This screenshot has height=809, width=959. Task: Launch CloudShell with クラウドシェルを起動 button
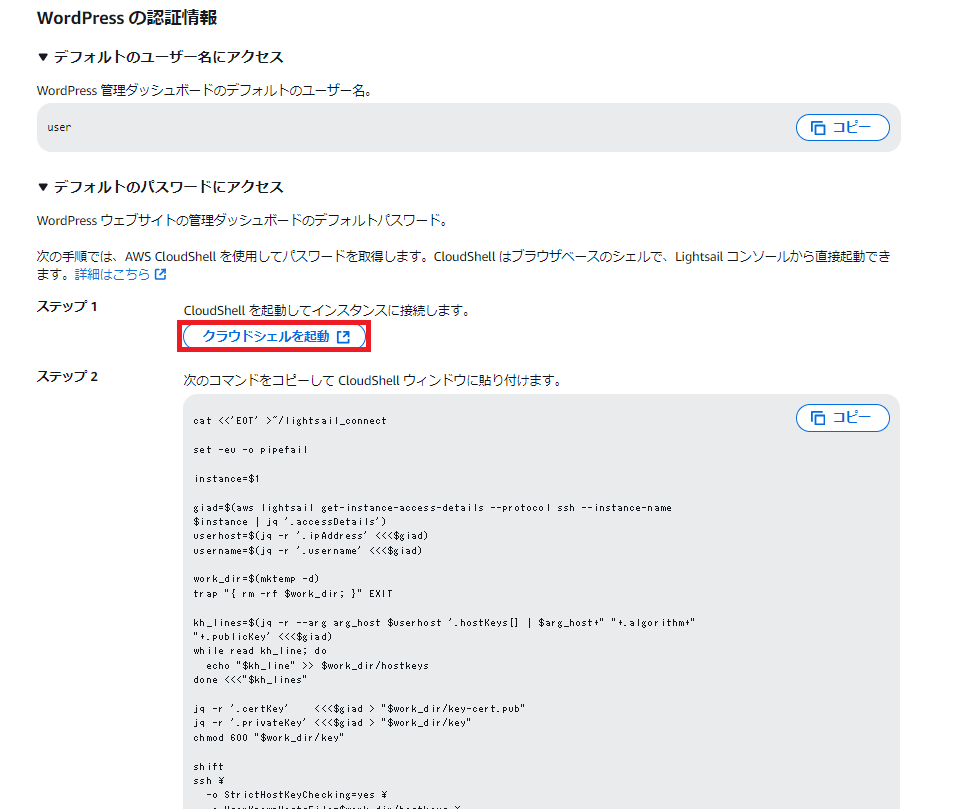pyautogui.click(x=274, y=336)
